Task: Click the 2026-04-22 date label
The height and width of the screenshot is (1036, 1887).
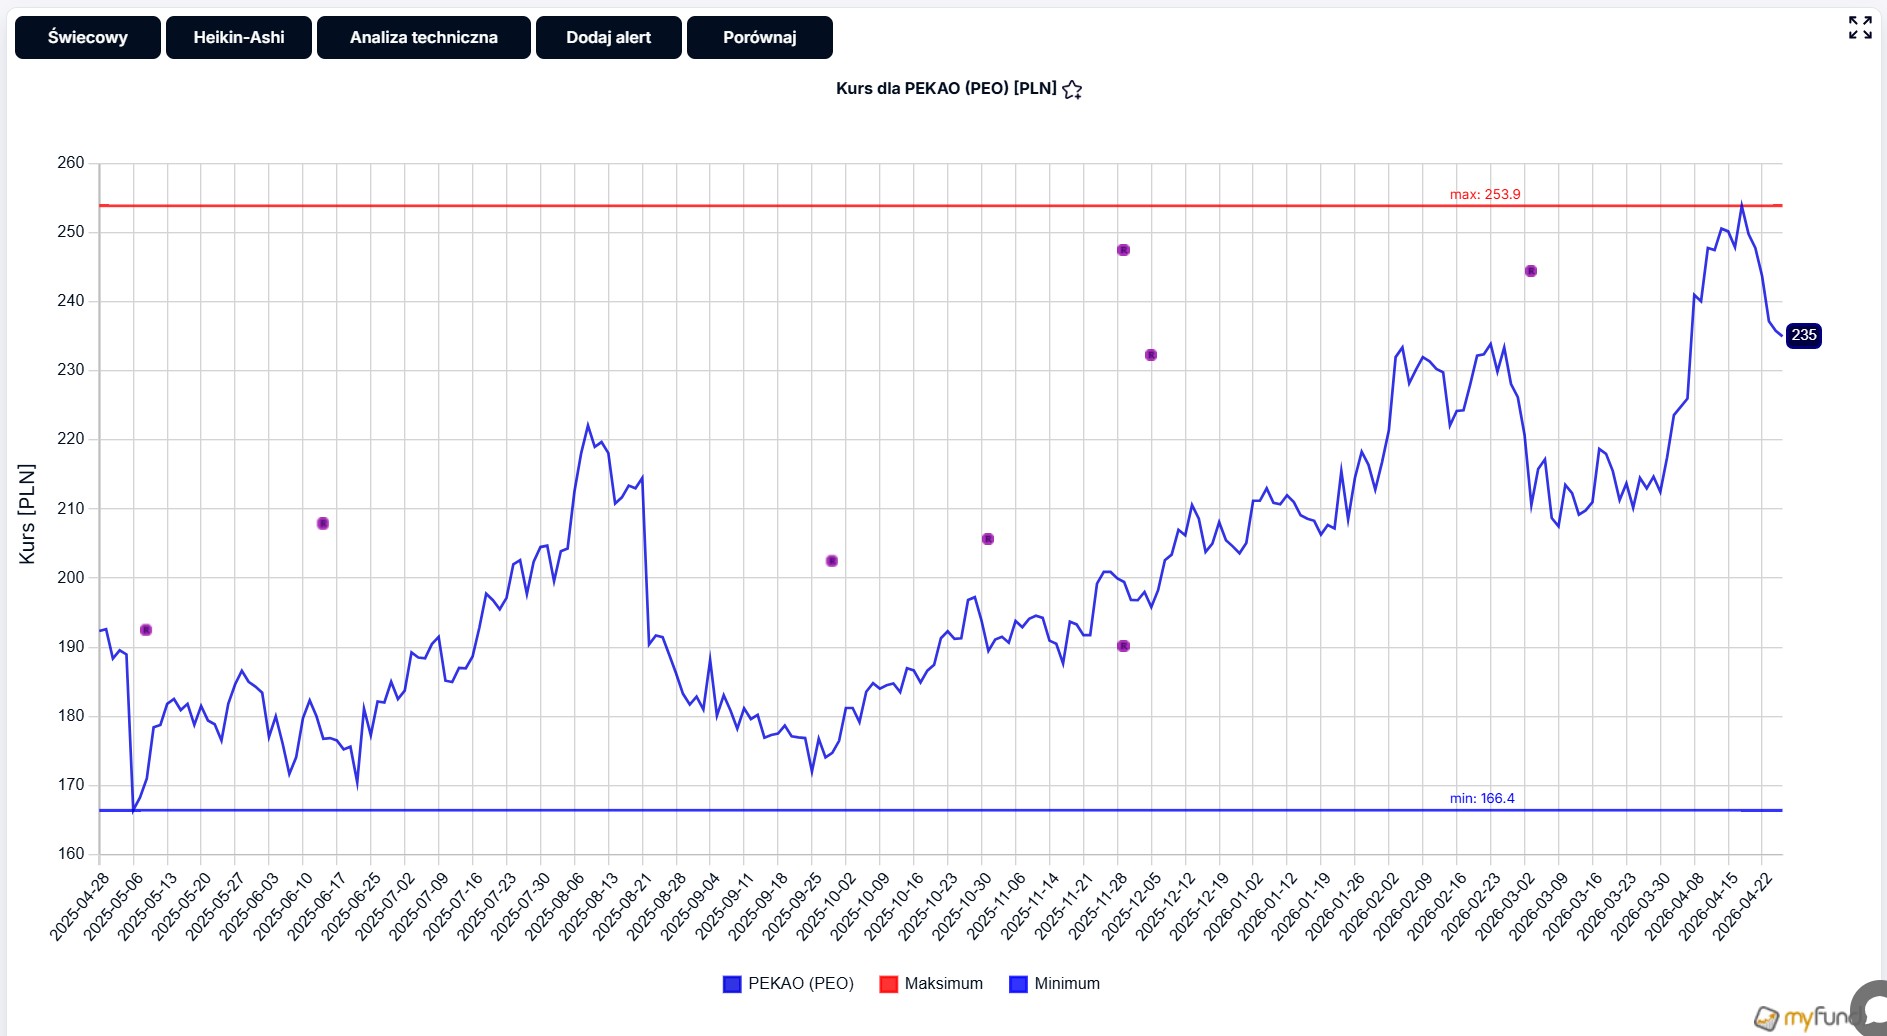Action: click(1741, 906)
